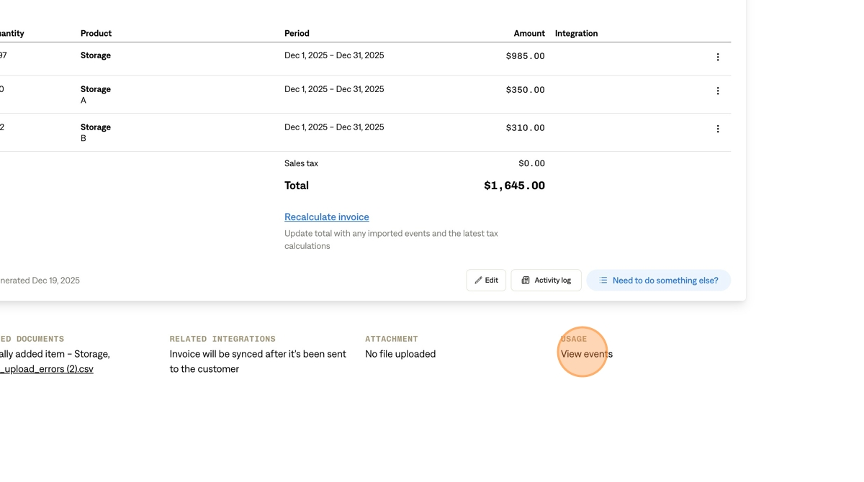Click the Amount column header
864x482 pixels.
(529, 33)
